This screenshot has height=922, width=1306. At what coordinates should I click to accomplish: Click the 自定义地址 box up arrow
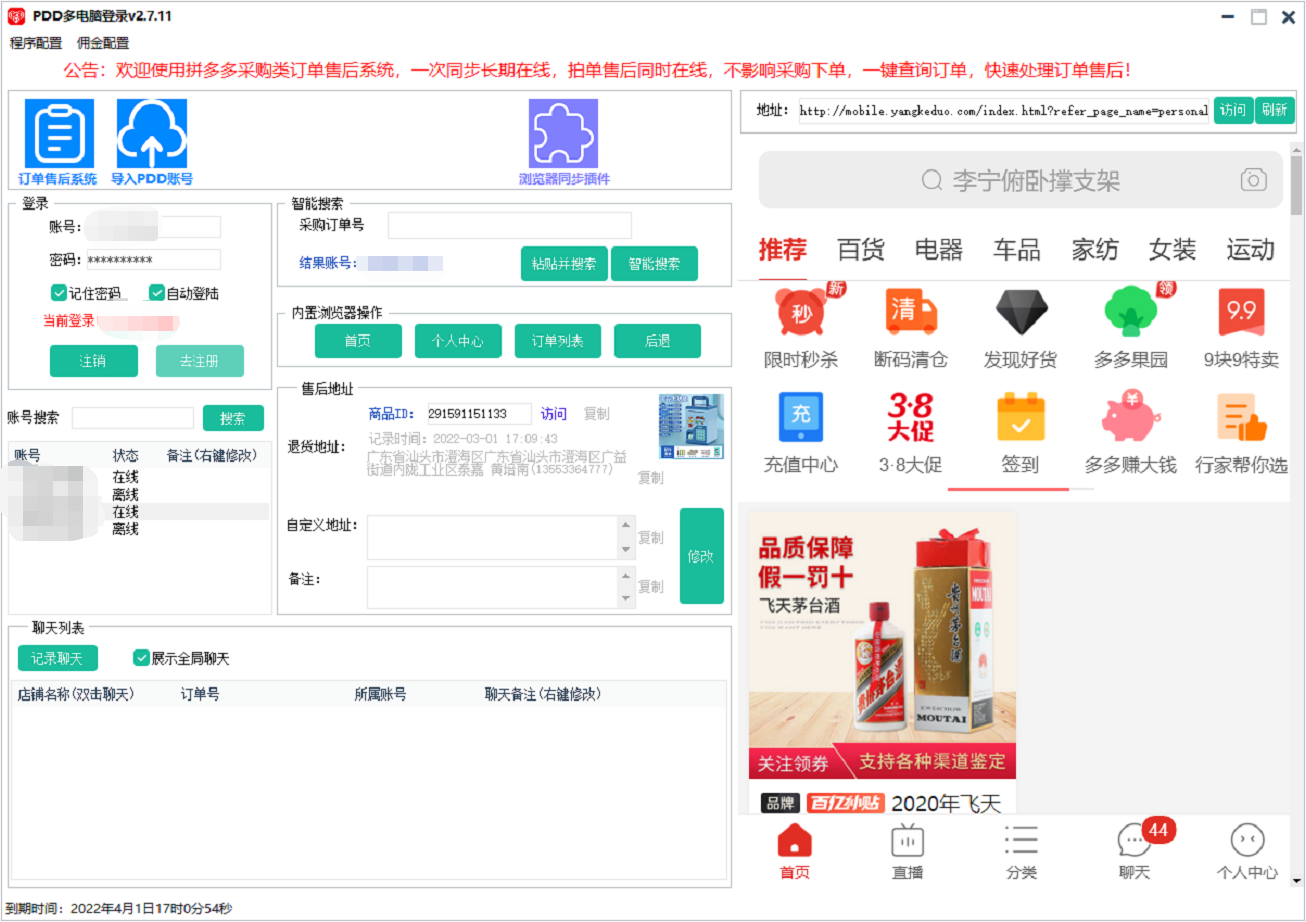point(627,525)
